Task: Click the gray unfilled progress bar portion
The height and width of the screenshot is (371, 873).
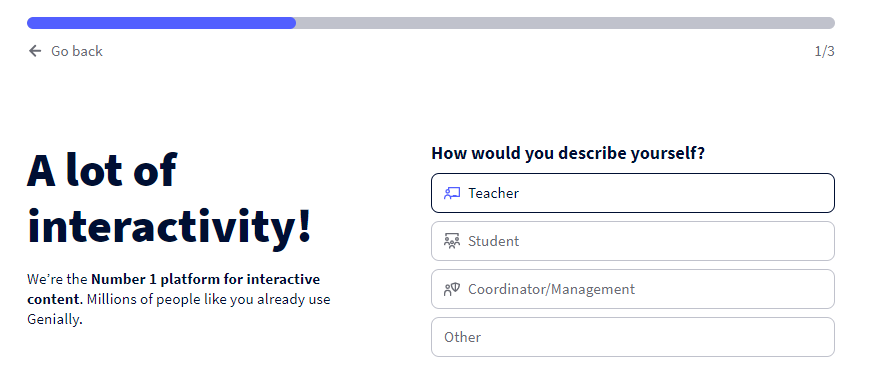Action: tap(565, 23)
